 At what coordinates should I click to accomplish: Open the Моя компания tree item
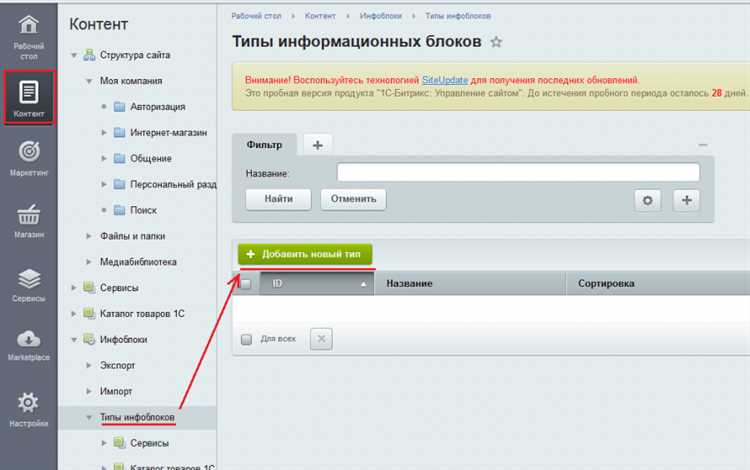(131, 81)
